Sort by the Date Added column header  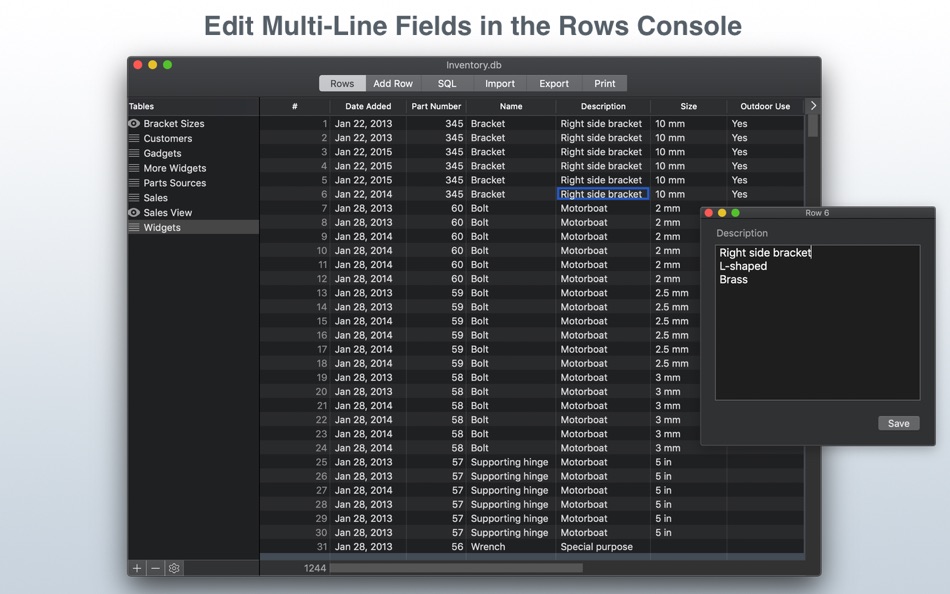pyautogui.click(x=368, y=106)
